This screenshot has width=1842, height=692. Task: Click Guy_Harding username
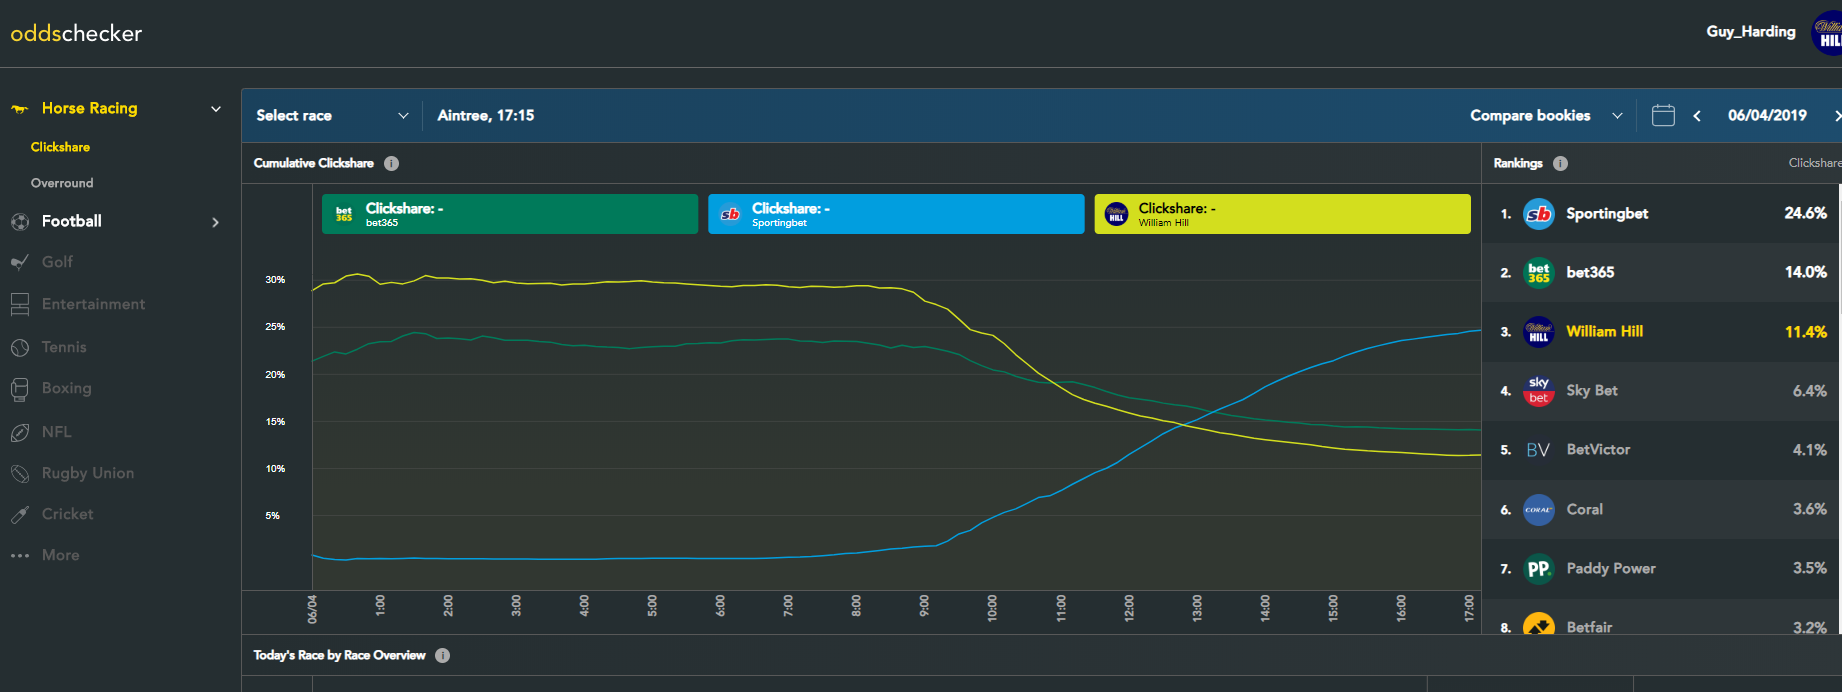pyautogui.click(x=1751, y=32)
